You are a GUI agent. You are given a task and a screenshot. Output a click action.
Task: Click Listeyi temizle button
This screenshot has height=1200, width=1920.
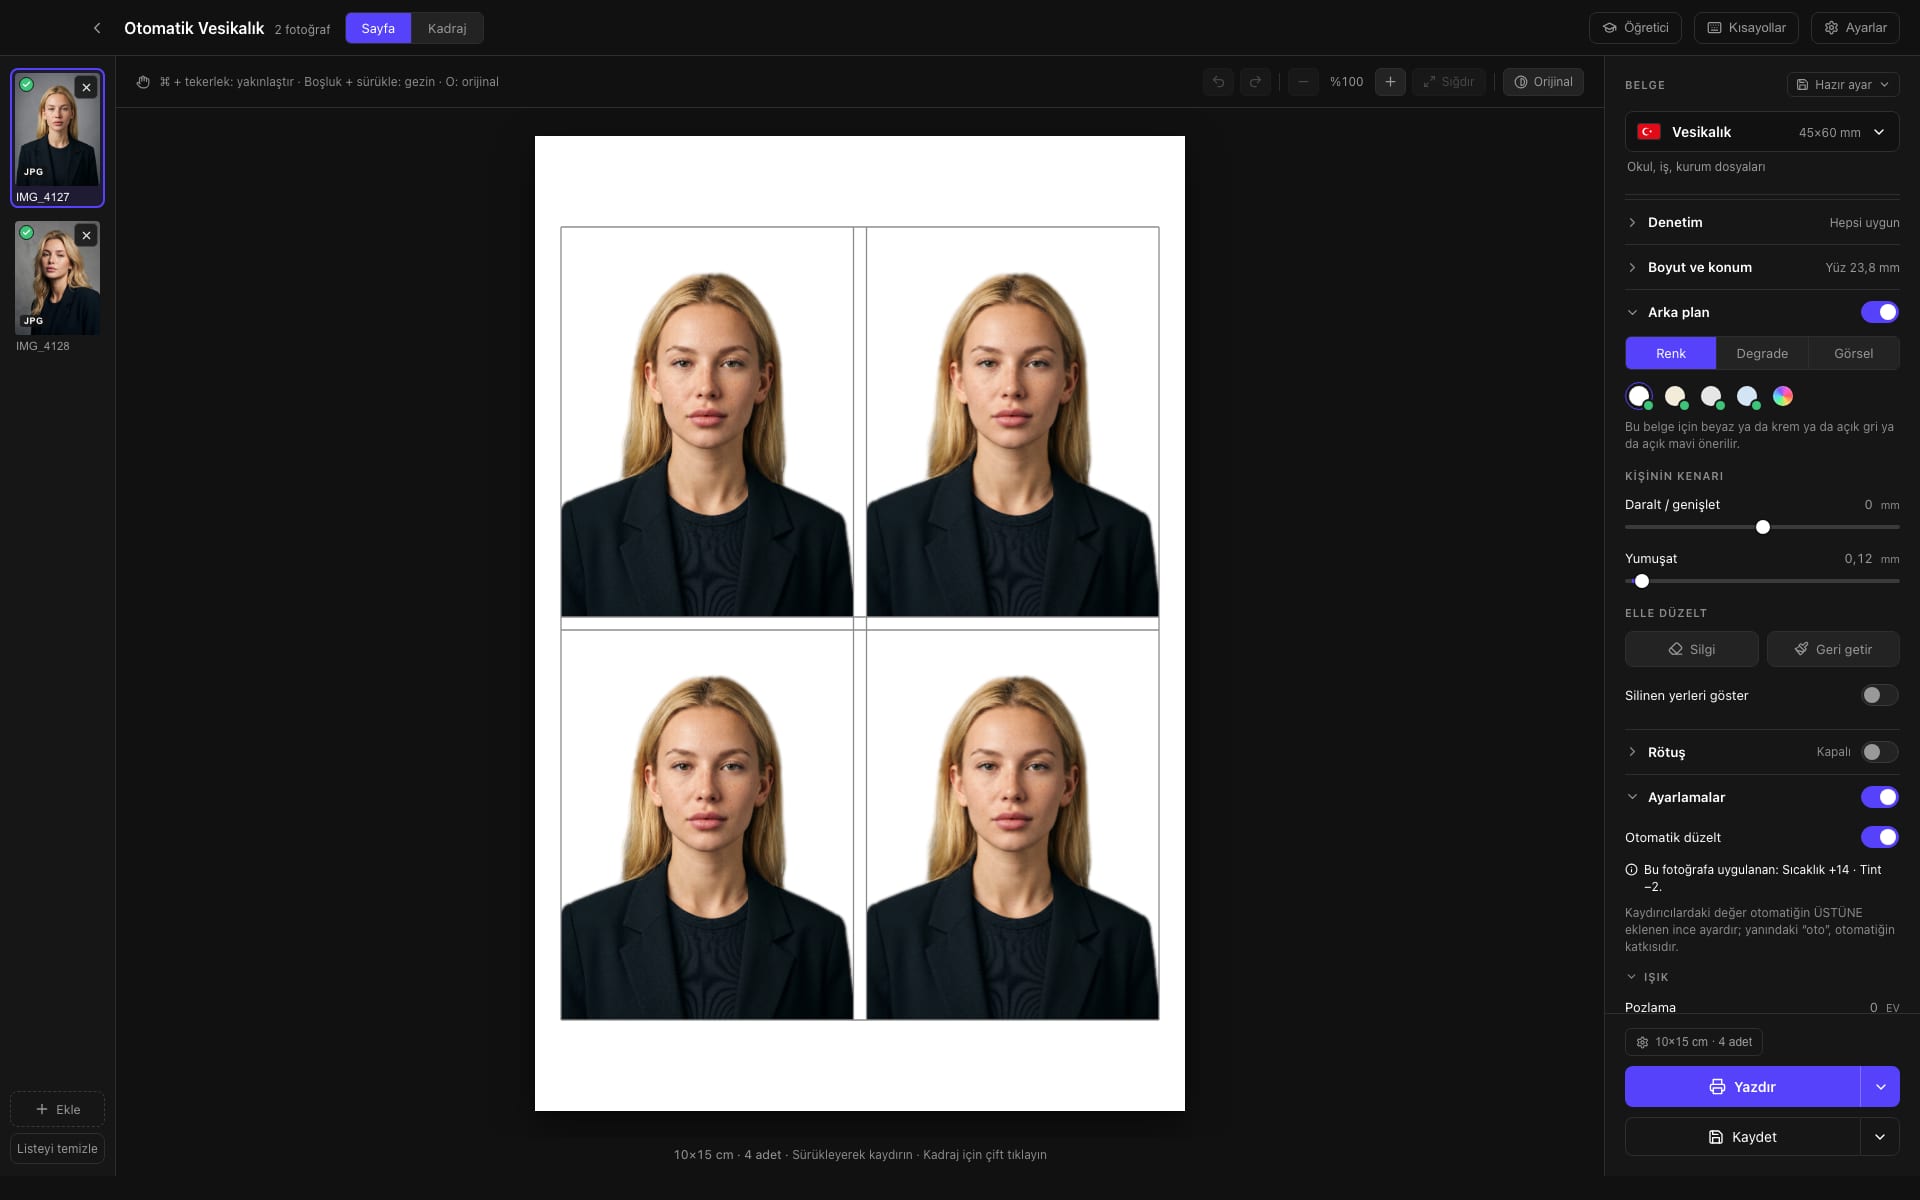coord(57,1149)
